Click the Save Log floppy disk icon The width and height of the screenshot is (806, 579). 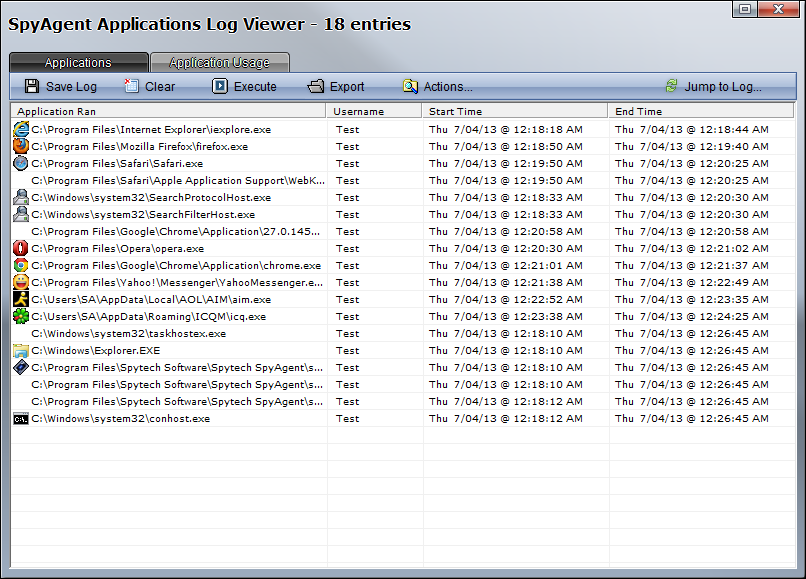coord(32,87)
